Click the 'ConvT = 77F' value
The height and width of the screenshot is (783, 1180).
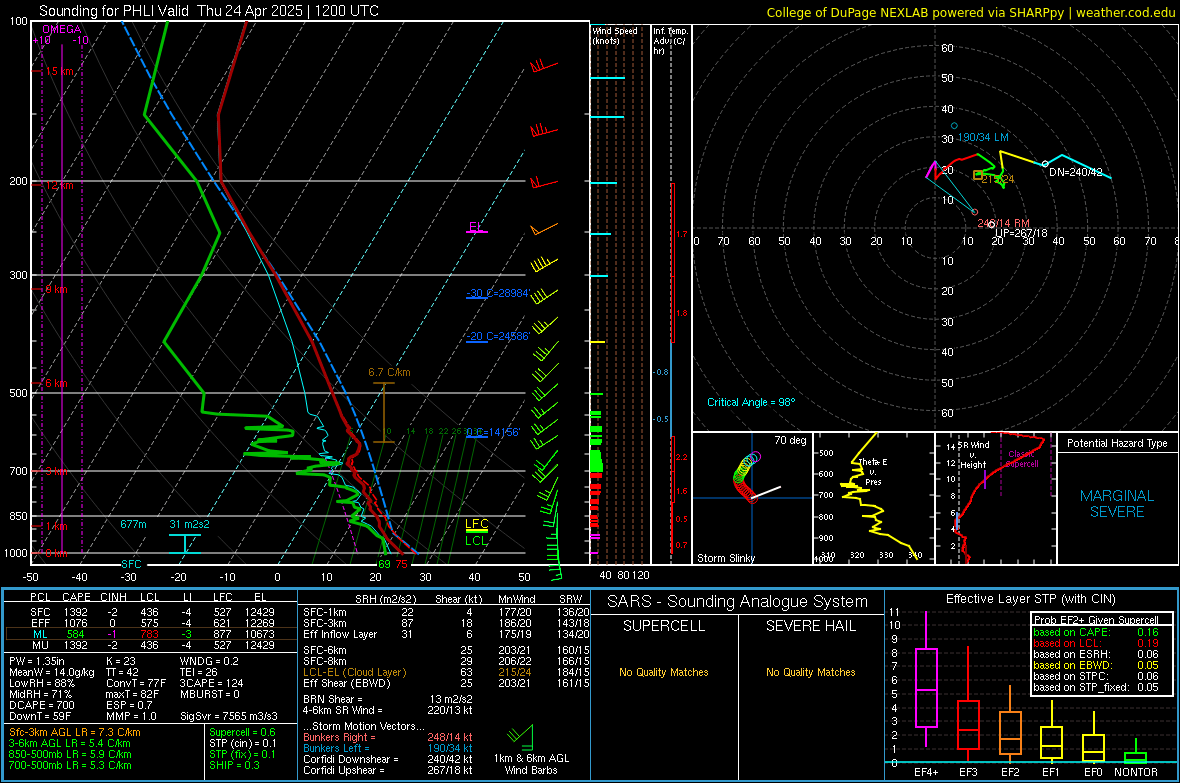(x=136, y=683)
